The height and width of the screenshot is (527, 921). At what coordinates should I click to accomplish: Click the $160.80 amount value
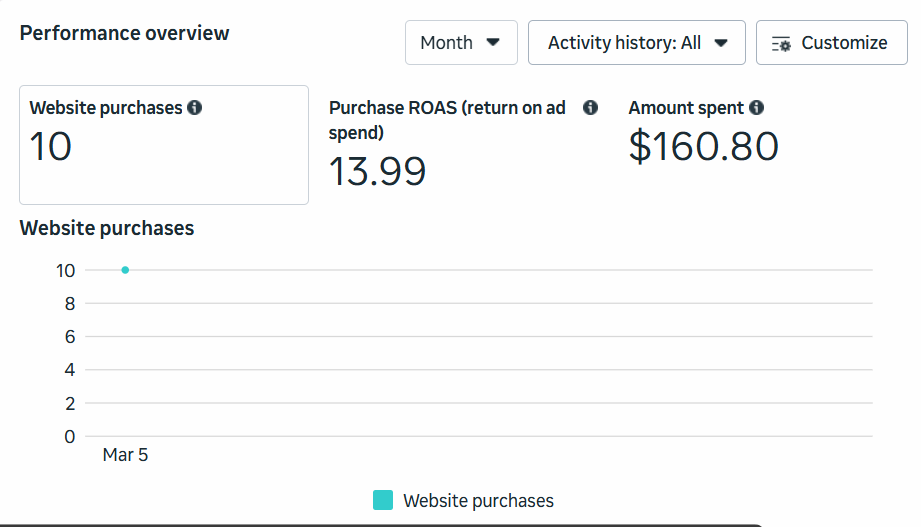tap(704, 146)
